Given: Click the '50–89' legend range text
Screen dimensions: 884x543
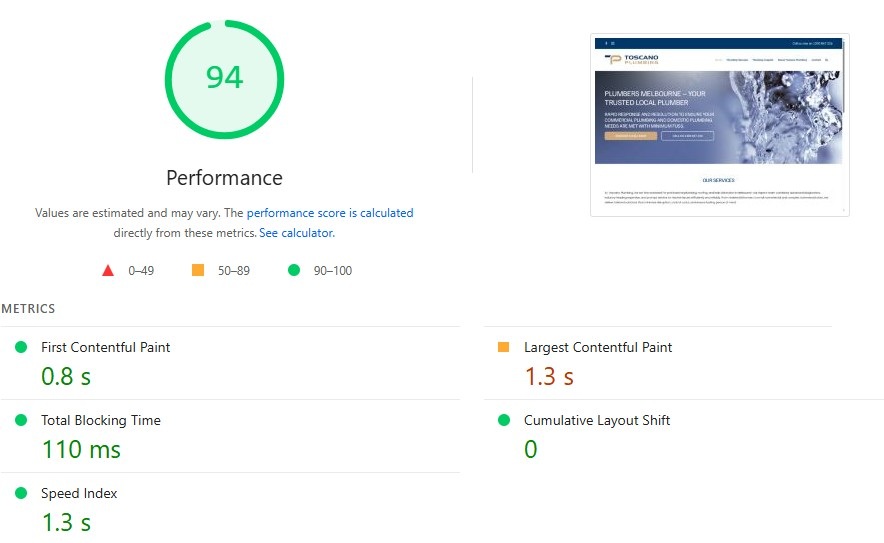Looking at the screenshot, I should point(234,271).
